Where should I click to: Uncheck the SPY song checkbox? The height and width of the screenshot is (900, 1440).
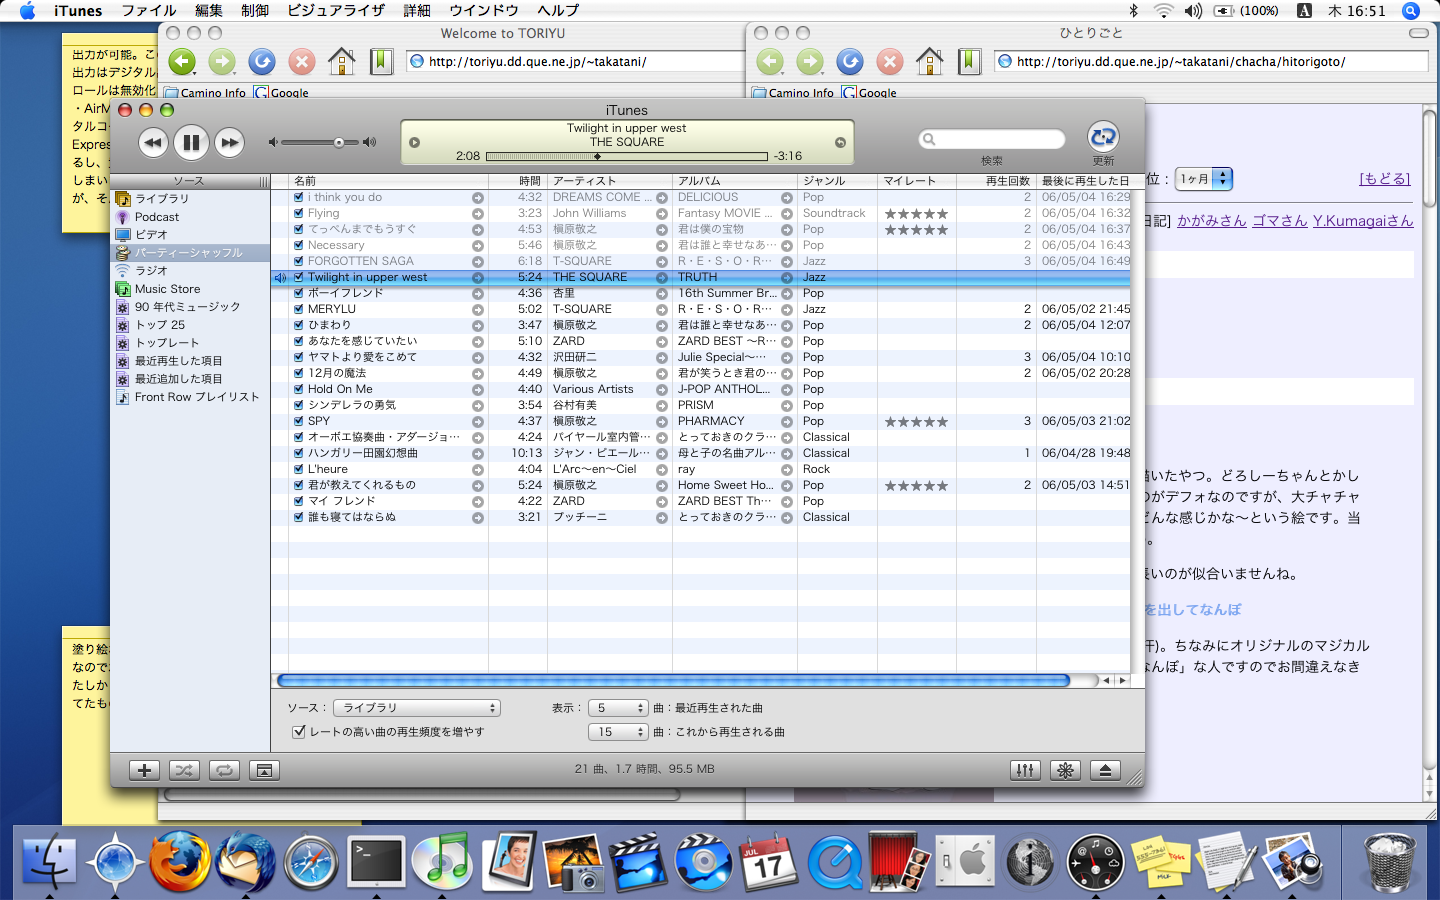(x=299, y=421)
